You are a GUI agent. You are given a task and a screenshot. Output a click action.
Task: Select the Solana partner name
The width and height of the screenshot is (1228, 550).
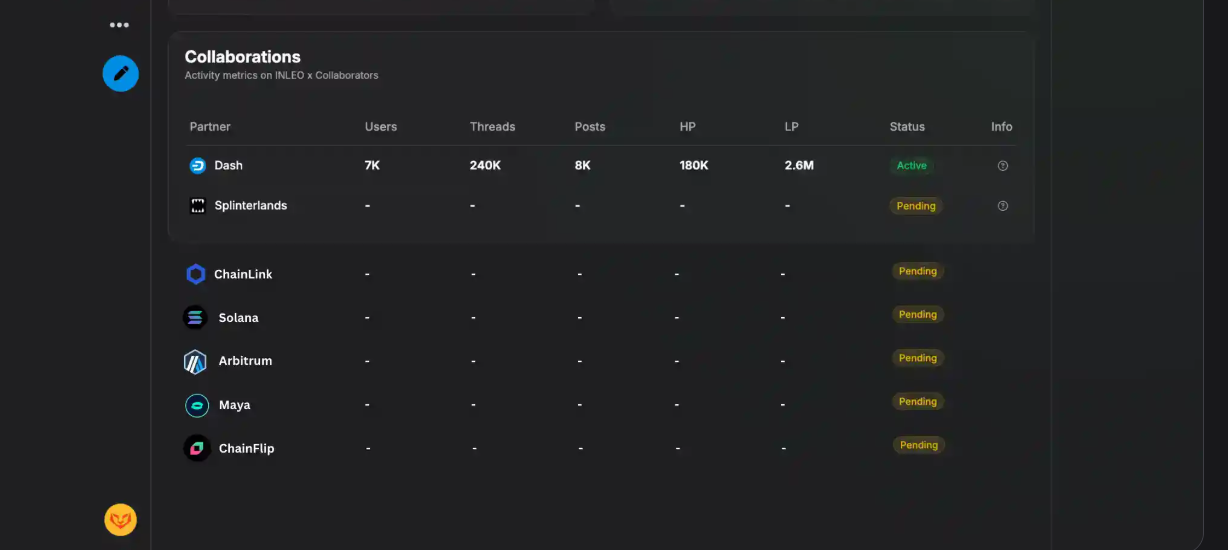[x=239, y=318]
